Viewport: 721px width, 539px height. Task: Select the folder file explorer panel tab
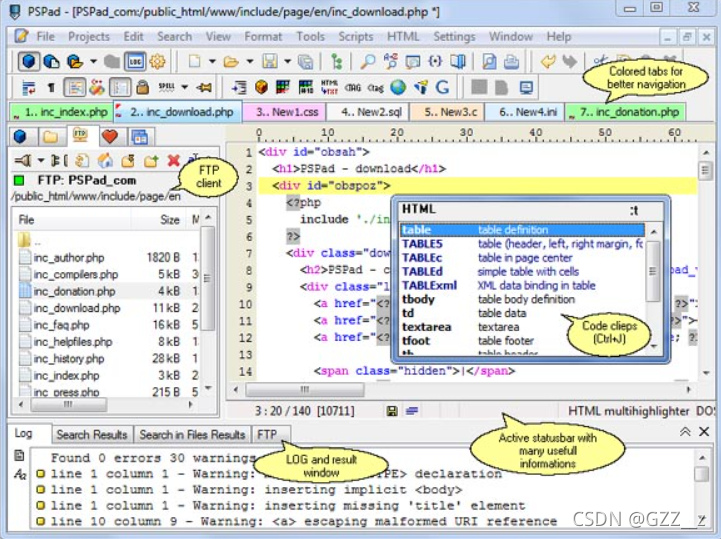(x=50, y=137)
